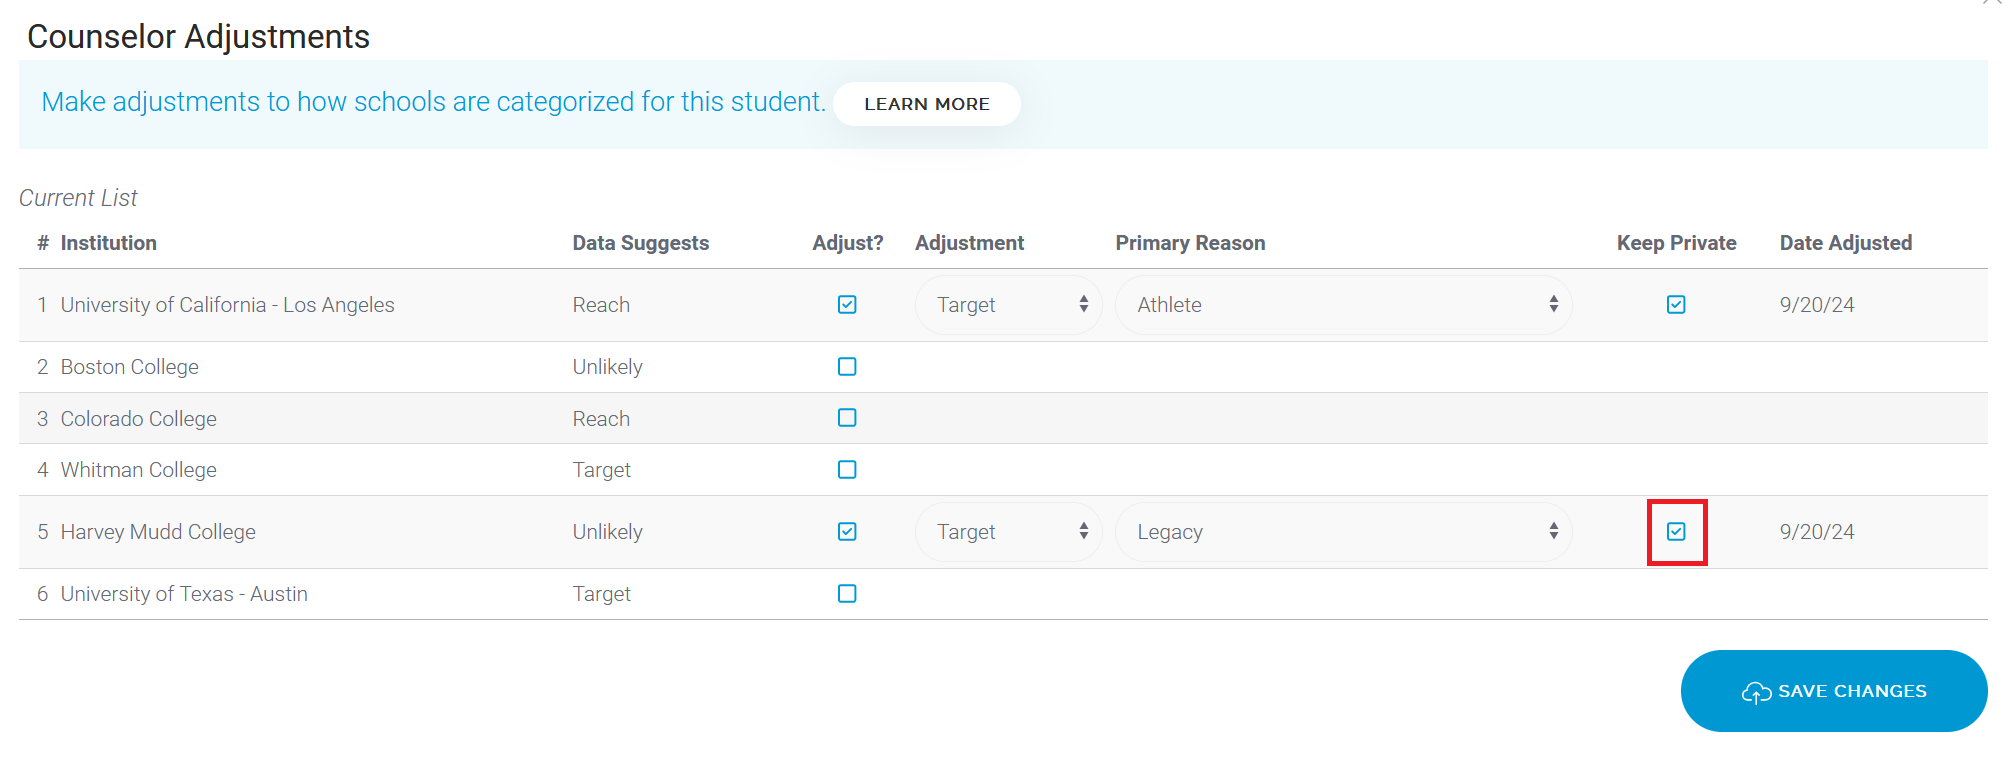The height and width of the screenshot is (779, 2009).
Task: Click the Keep Private column header
Action: pos(1677,243)
